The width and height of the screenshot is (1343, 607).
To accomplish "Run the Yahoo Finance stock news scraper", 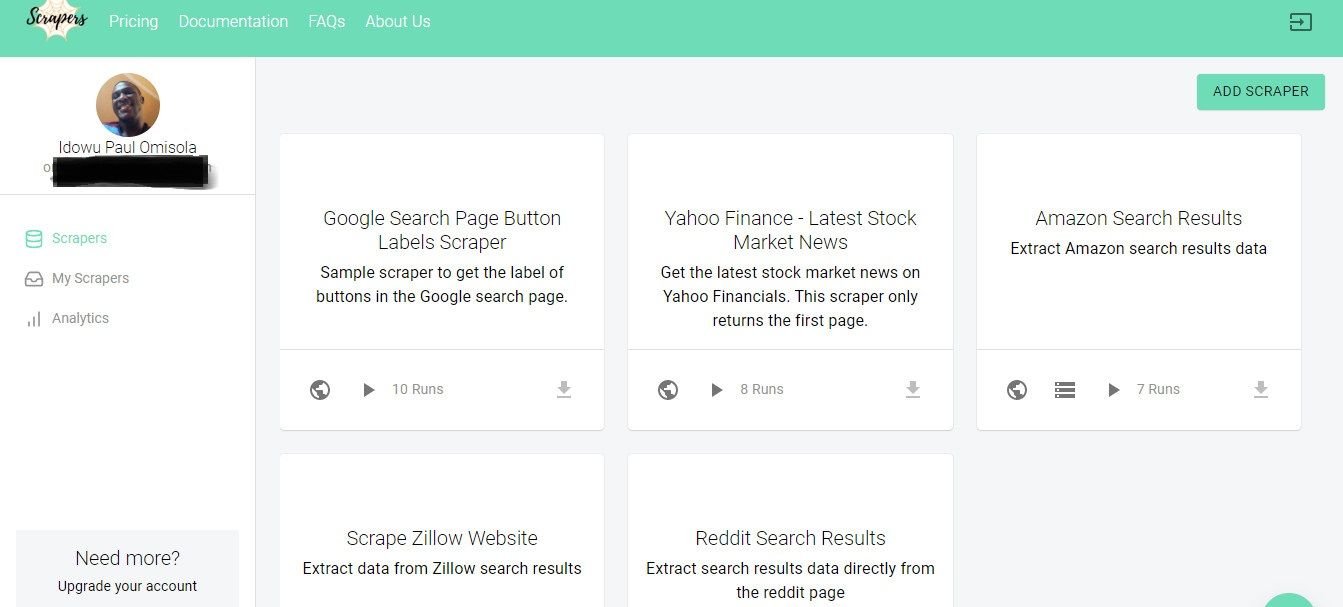I will point(717,390).
